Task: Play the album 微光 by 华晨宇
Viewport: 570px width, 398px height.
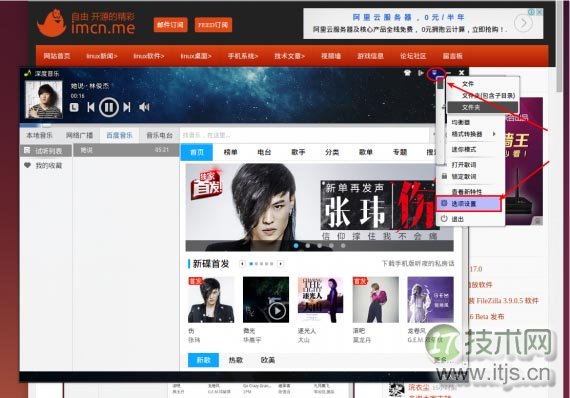Action: 277,311
